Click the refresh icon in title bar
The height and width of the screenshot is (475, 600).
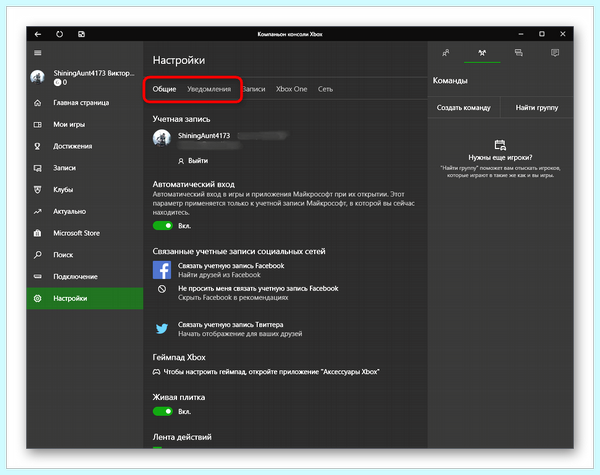pyautogui.click(x=59, y=34)
